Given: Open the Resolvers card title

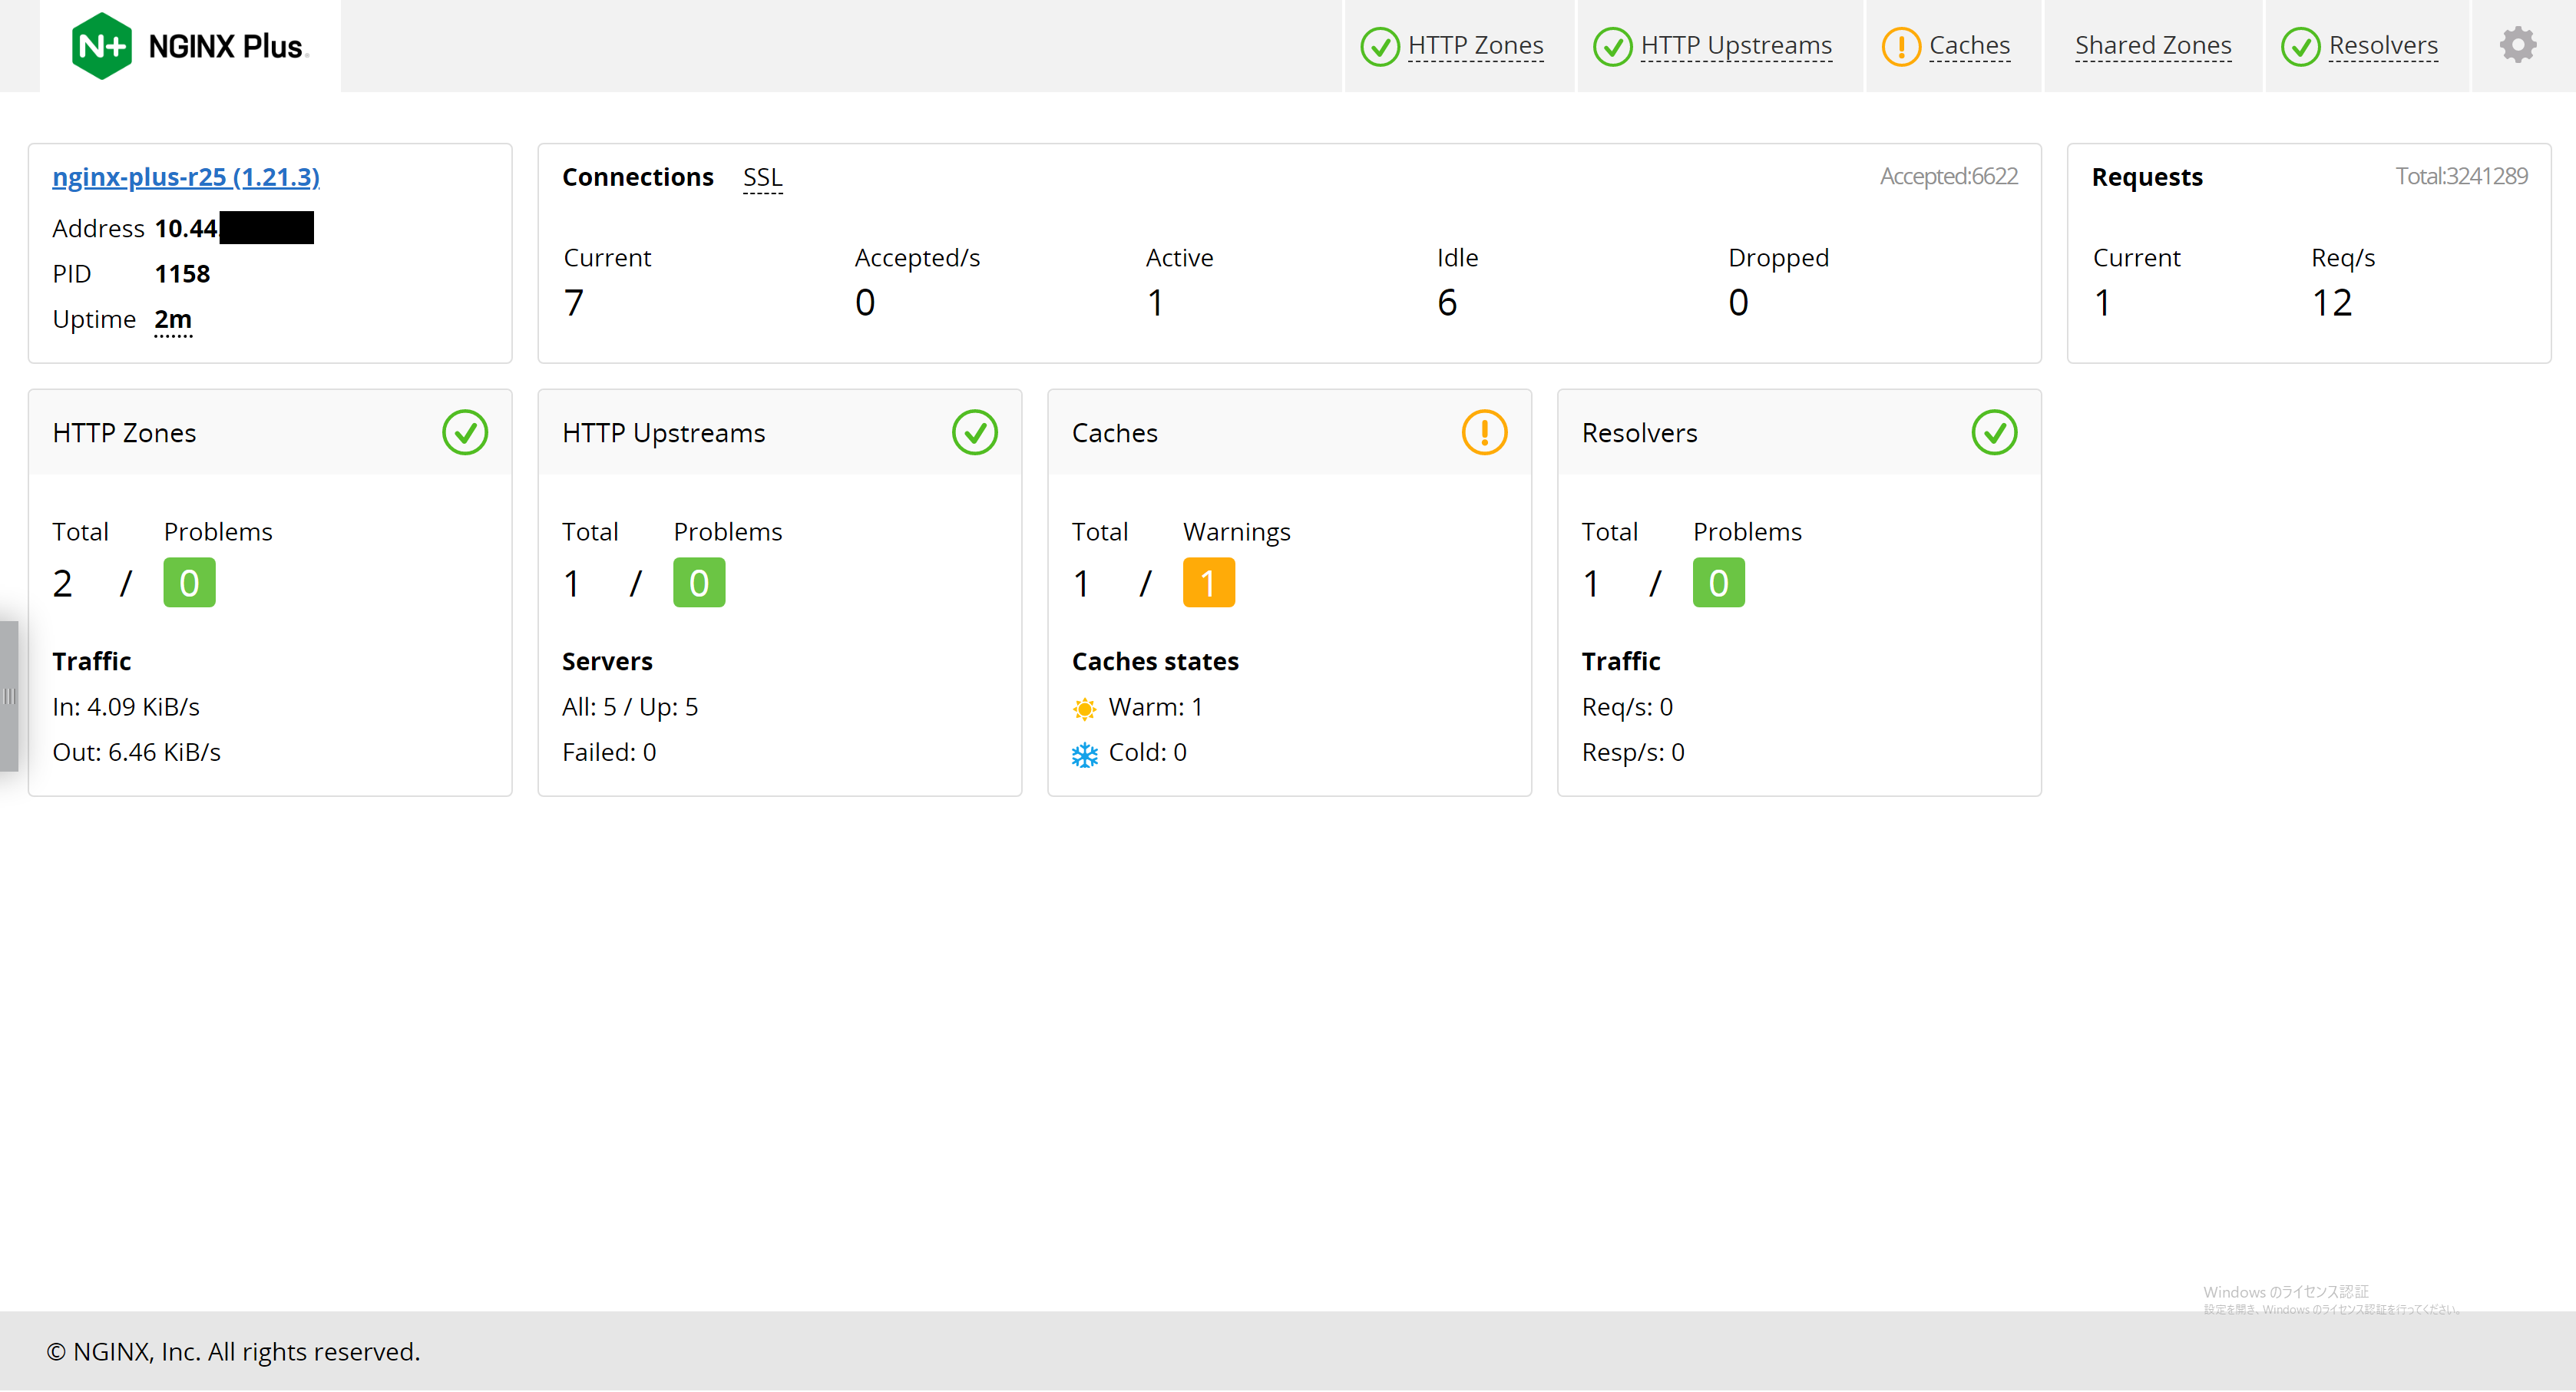Looking at the screenshot, I should click(1639, 433).
